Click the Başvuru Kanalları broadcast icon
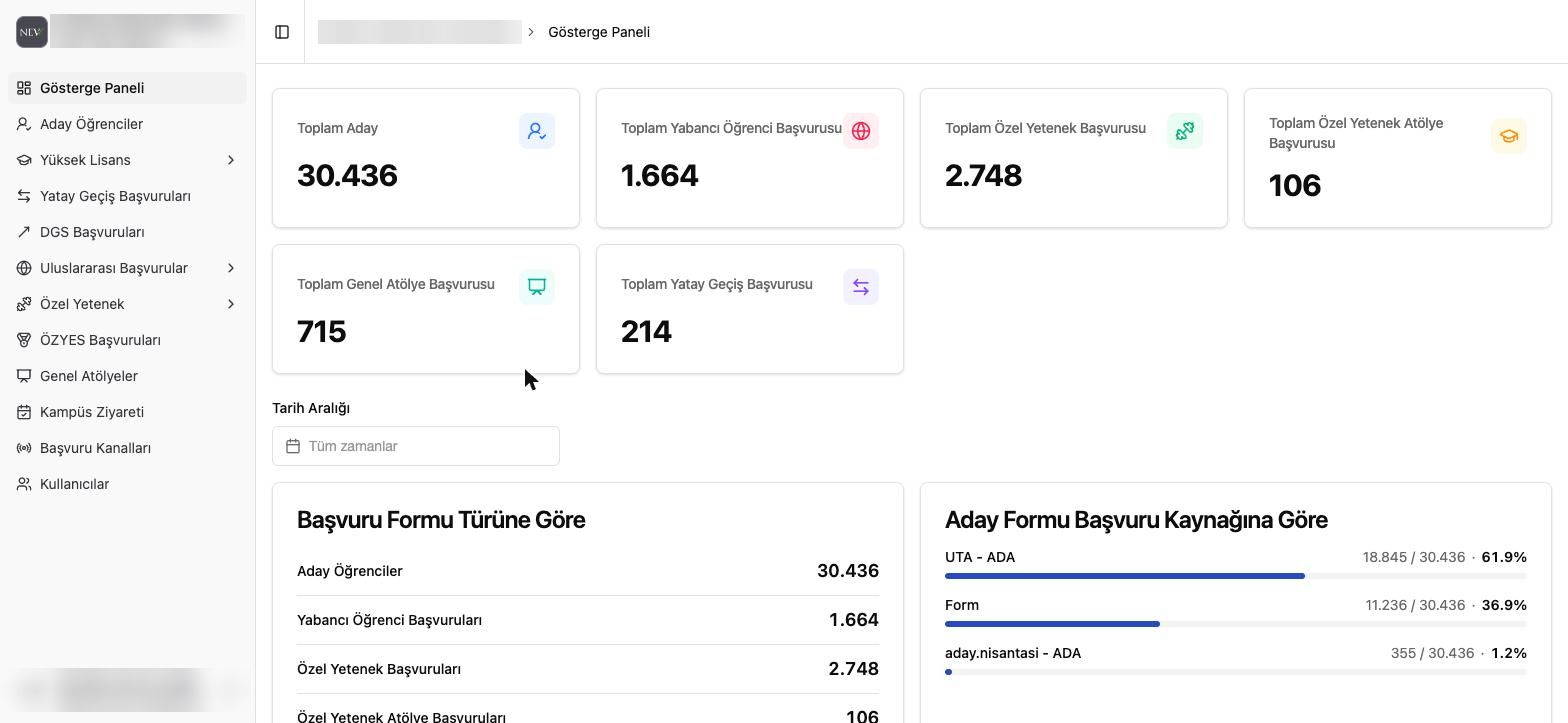Screen dimensions: 1568x723 [x=24, y=448]
